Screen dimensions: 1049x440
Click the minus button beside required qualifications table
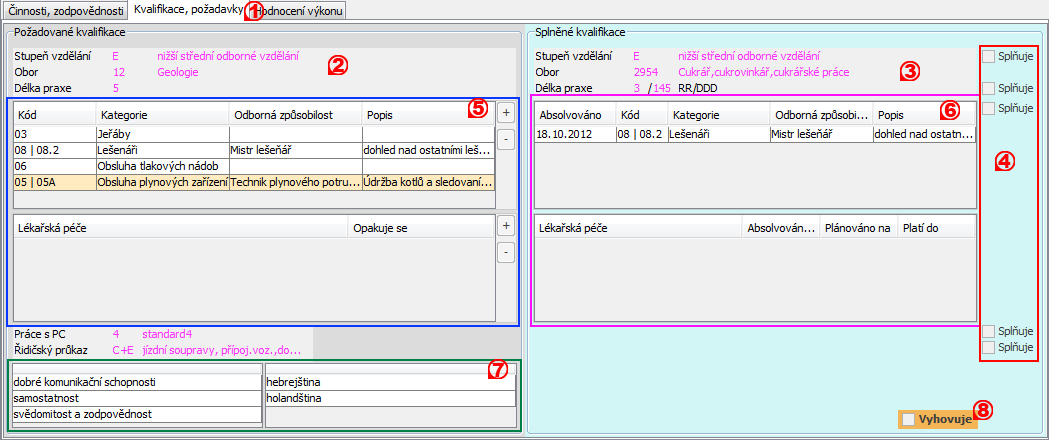point(505,139)
